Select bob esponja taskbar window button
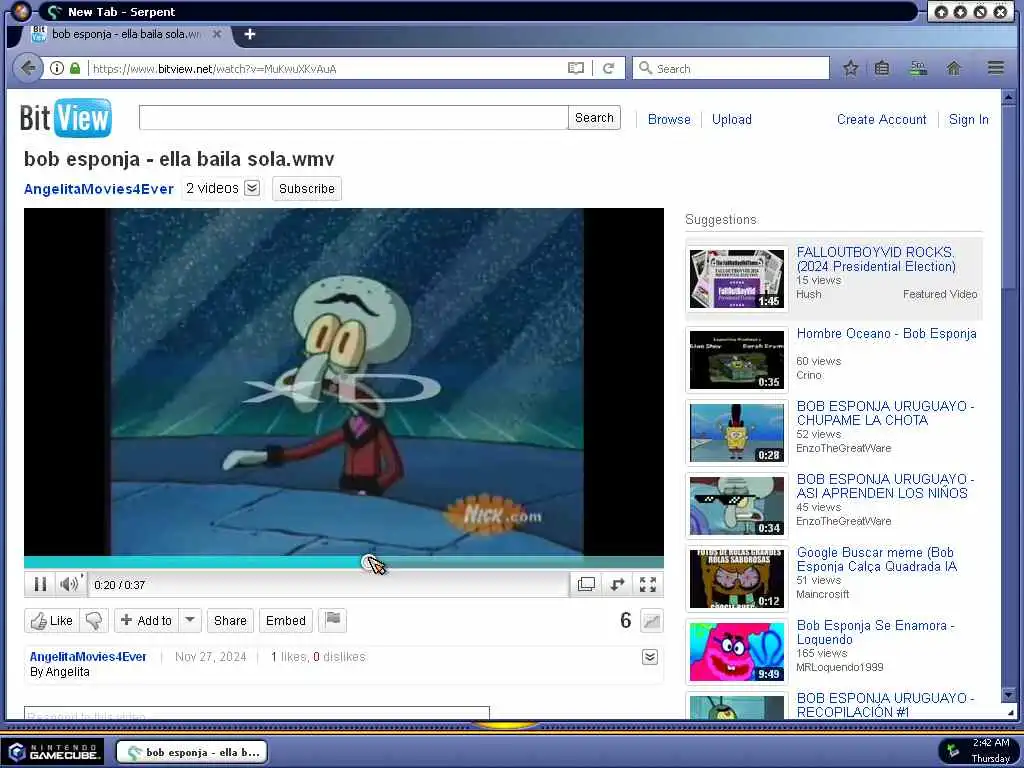The height and width of the screenshot is (768, 1024). tap(192, 752)
